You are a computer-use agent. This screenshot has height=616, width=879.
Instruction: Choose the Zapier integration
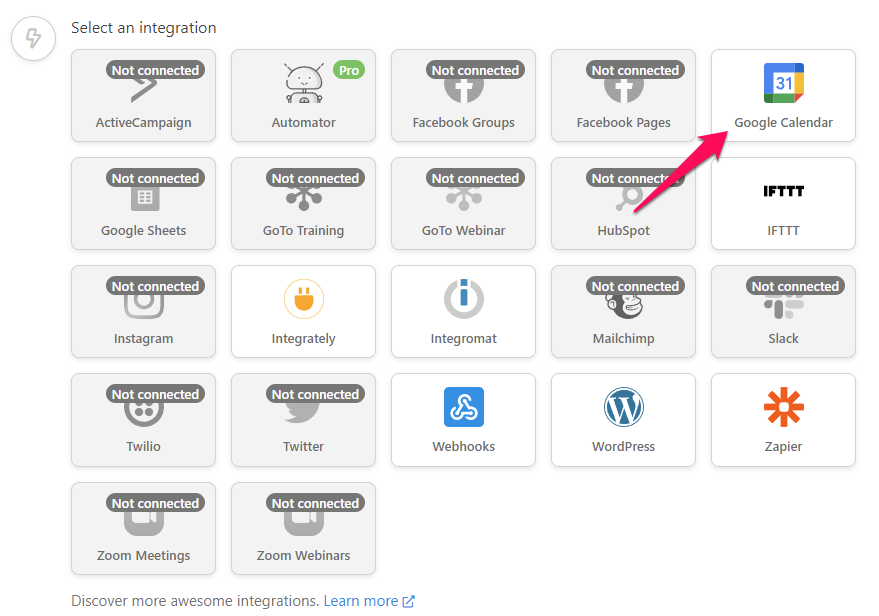[x=784, y=420]
